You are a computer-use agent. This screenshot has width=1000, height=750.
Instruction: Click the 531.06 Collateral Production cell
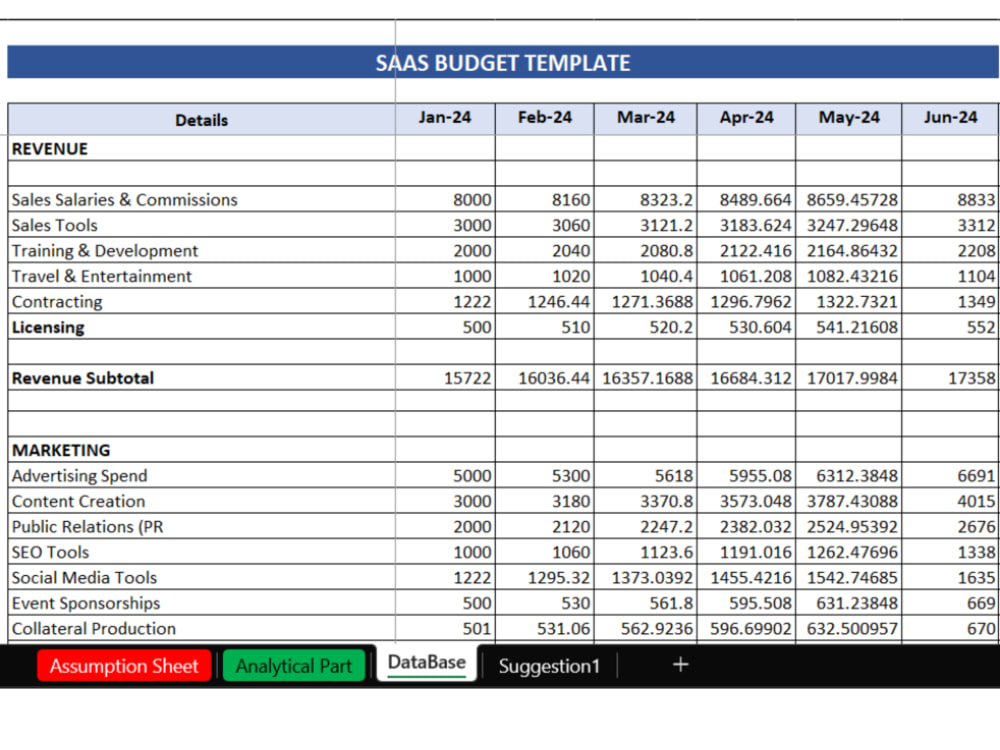point(545,628)
